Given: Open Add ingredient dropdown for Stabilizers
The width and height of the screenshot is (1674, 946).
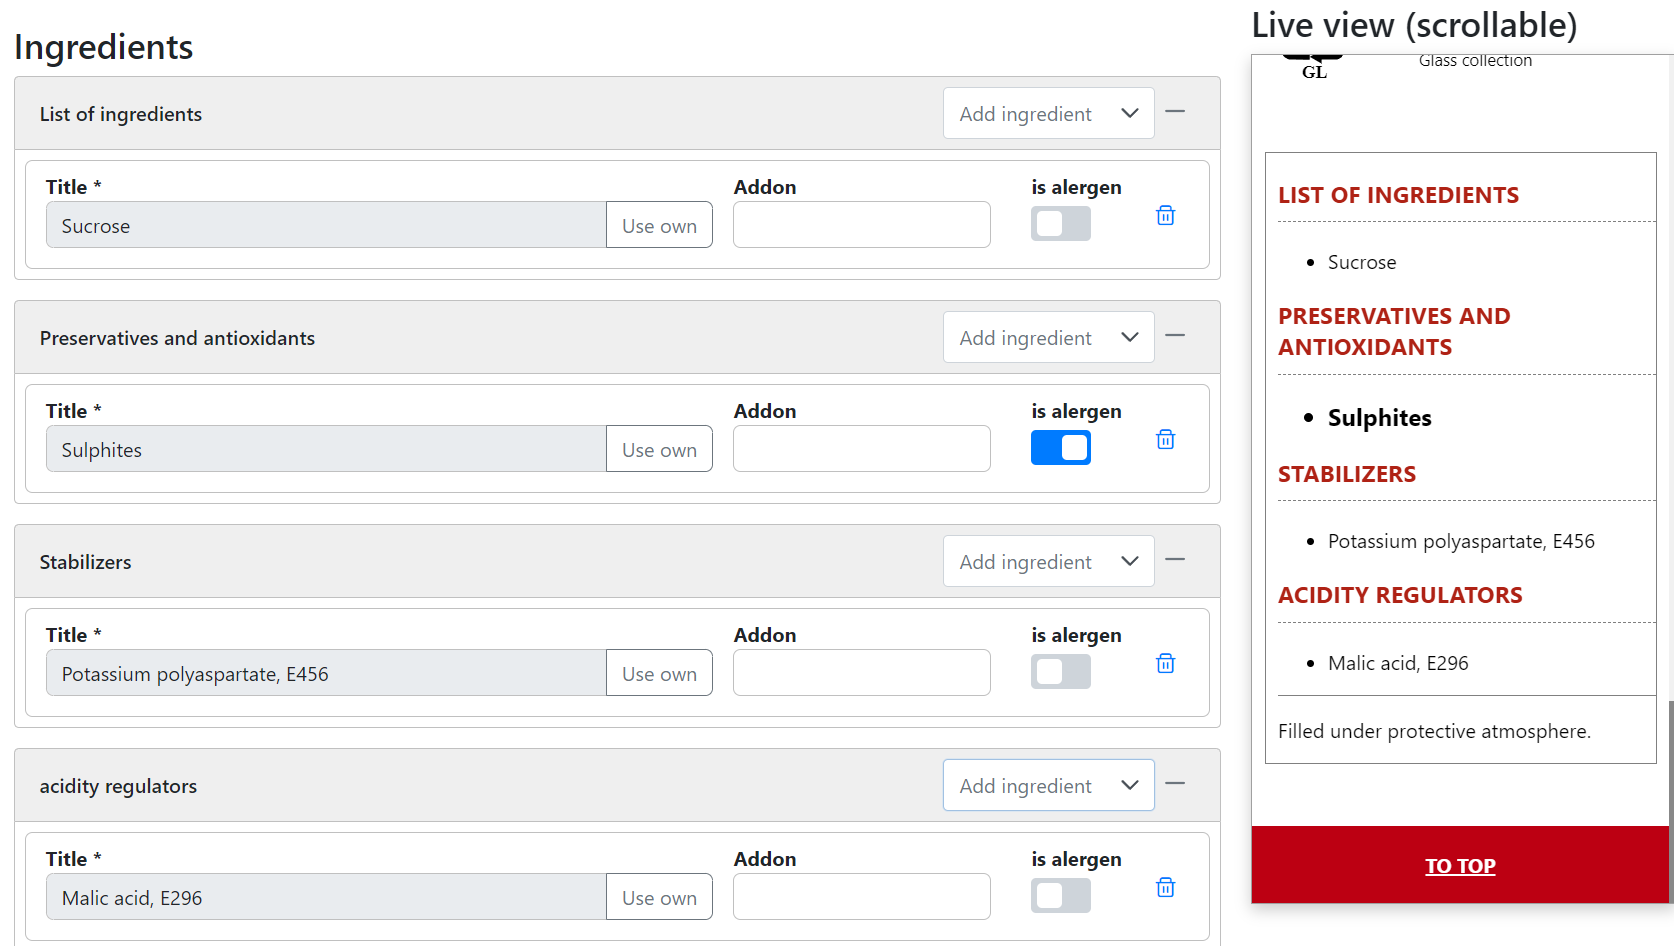Looking at the screenshot, I should 1048,562.
